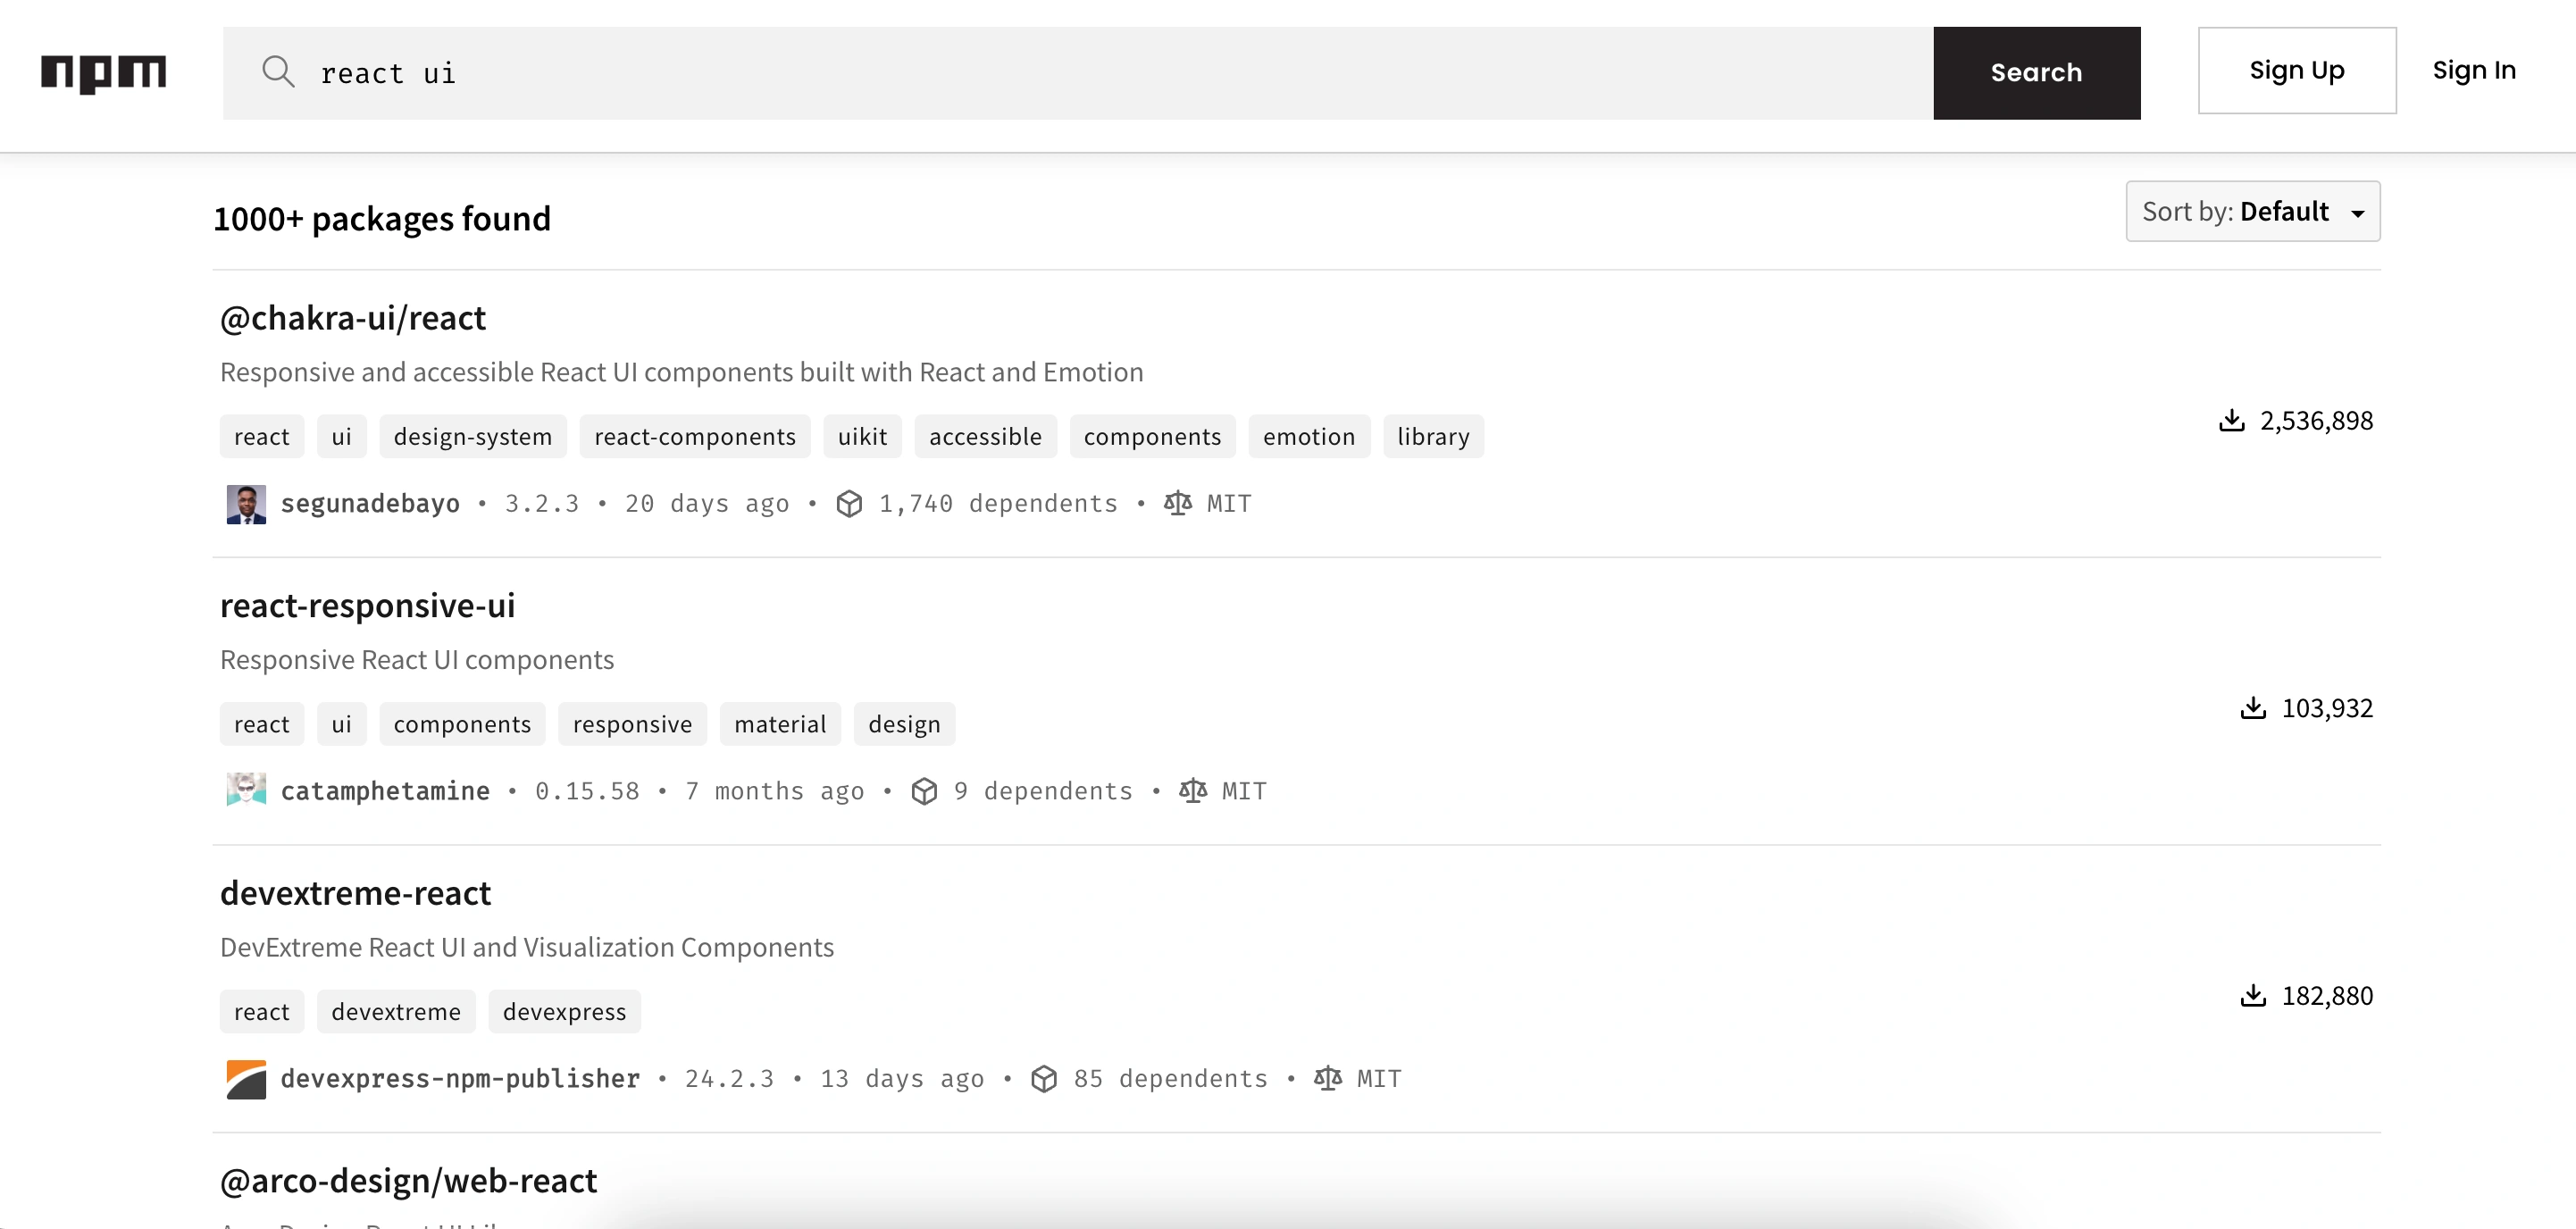Click the react-responsive-ui package link

point(368,603)
